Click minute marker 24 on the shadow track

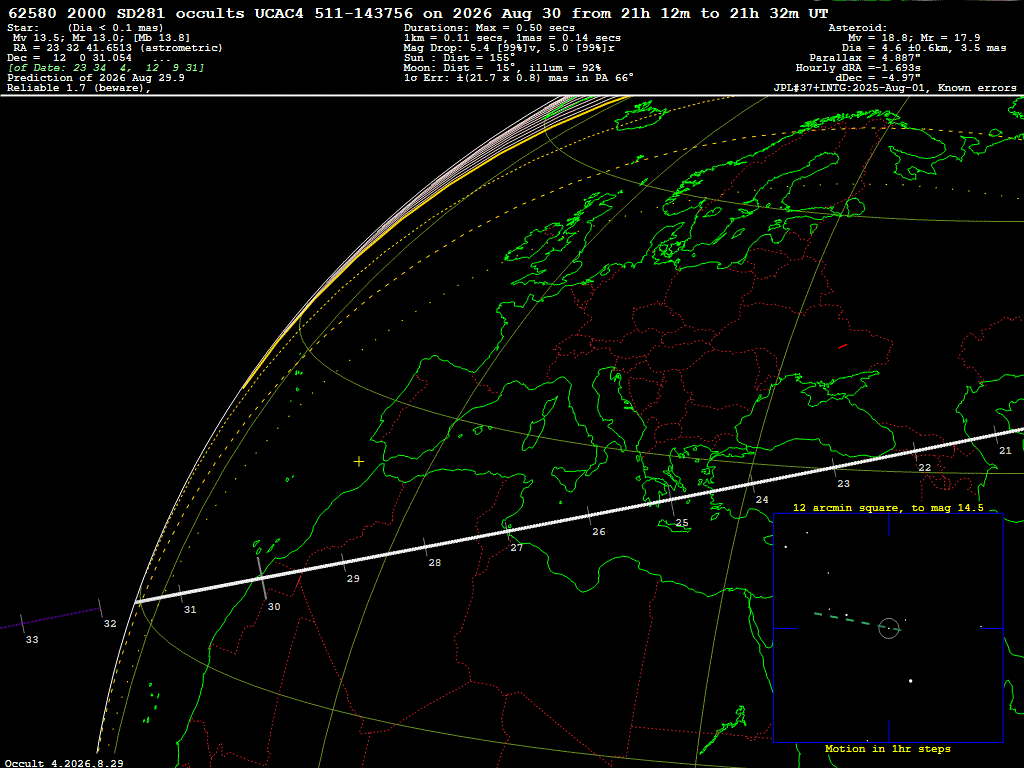pos(762,500)
